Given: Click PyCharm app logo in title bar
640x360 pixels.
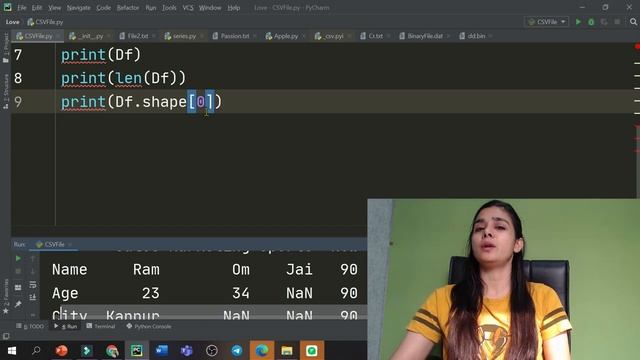Looking at the screenshot, I should 7,7.
